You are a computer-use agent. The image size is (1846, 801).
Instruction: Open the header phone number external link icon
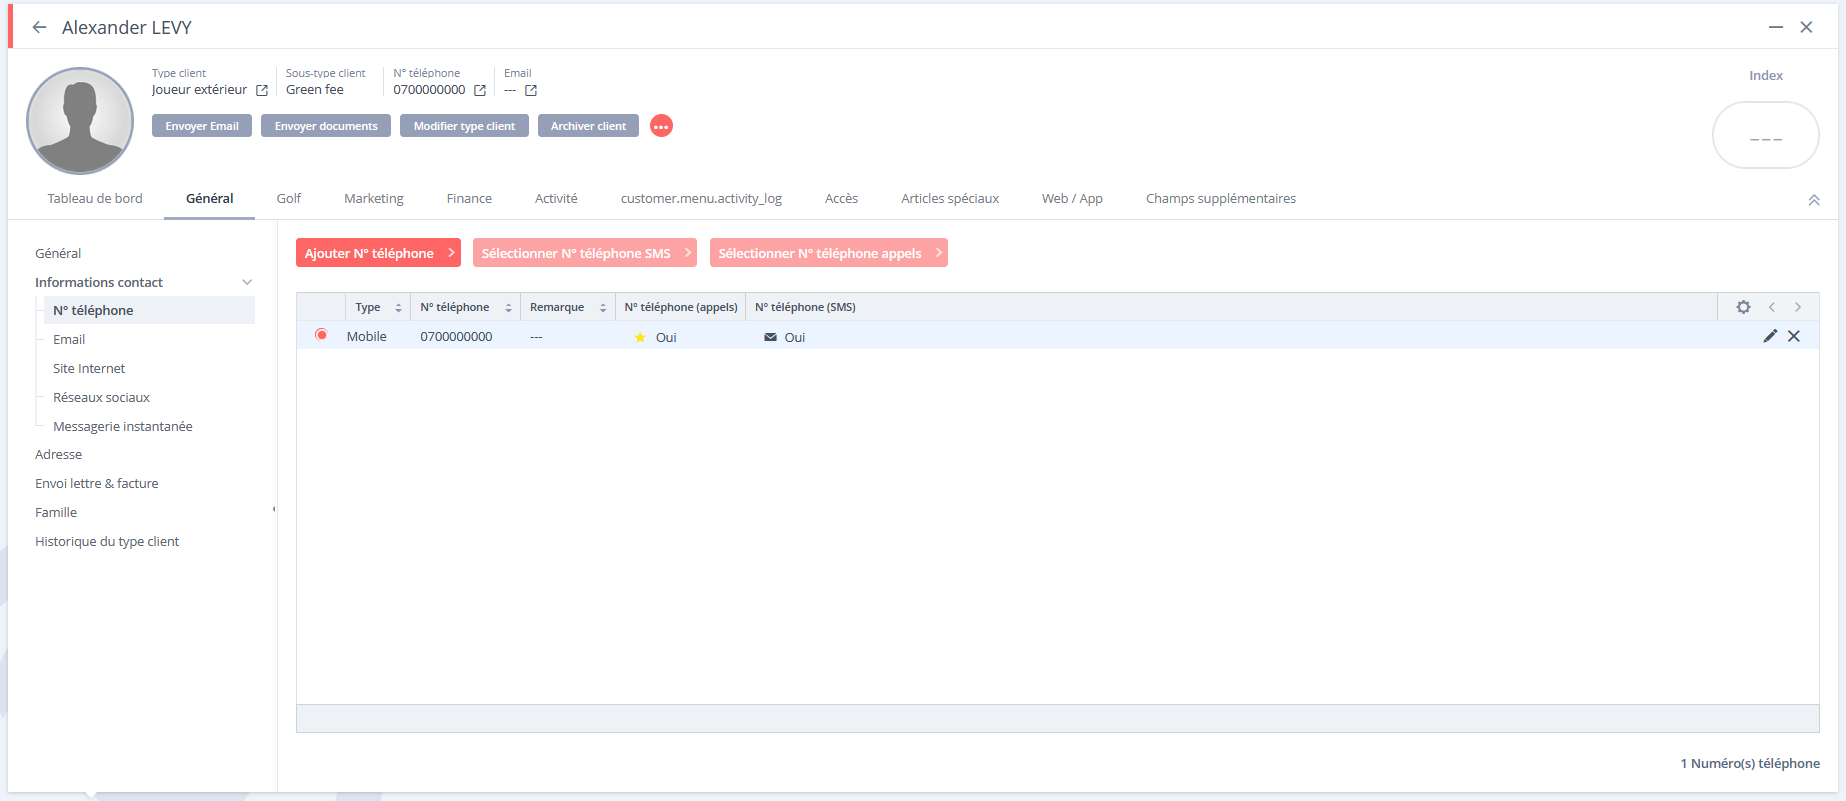480,90
